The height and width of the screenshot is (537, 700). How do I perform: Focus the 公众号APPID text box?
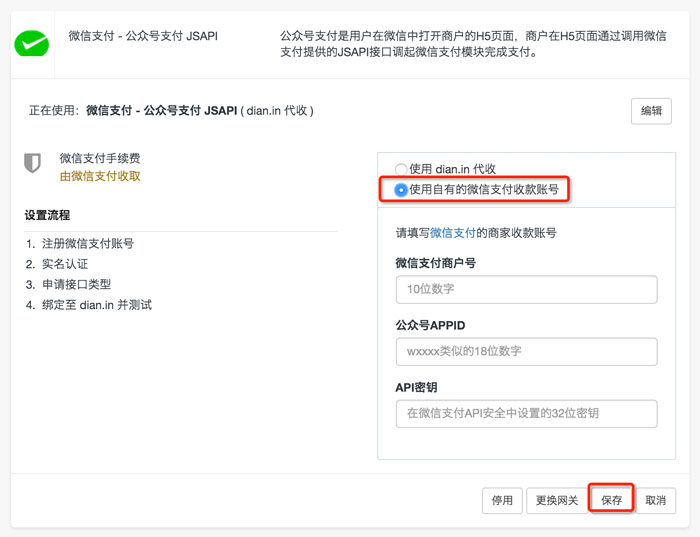(526, 351)
